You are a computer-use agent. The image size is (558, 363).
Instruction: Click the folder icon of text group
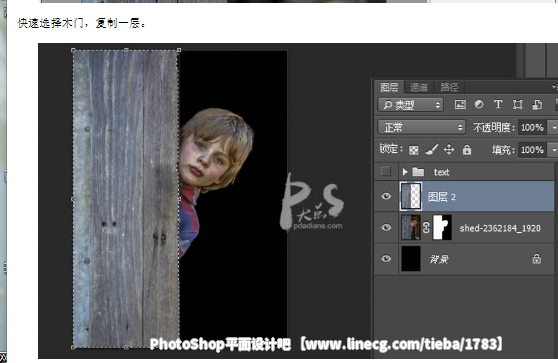[x=418, y=172]
